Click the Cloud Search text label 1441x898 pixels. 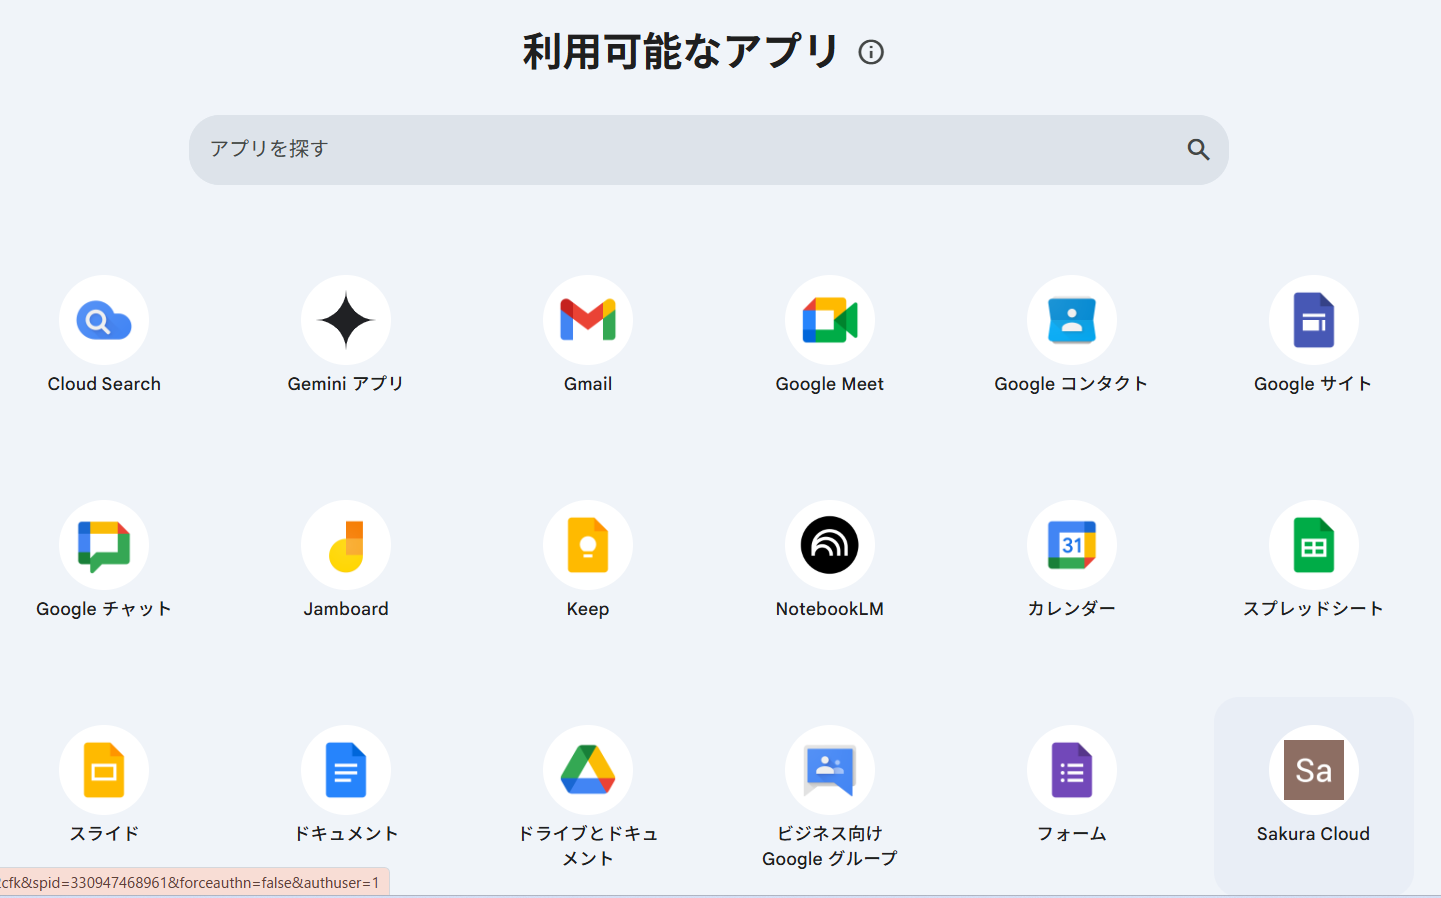(x=104, y=384)
